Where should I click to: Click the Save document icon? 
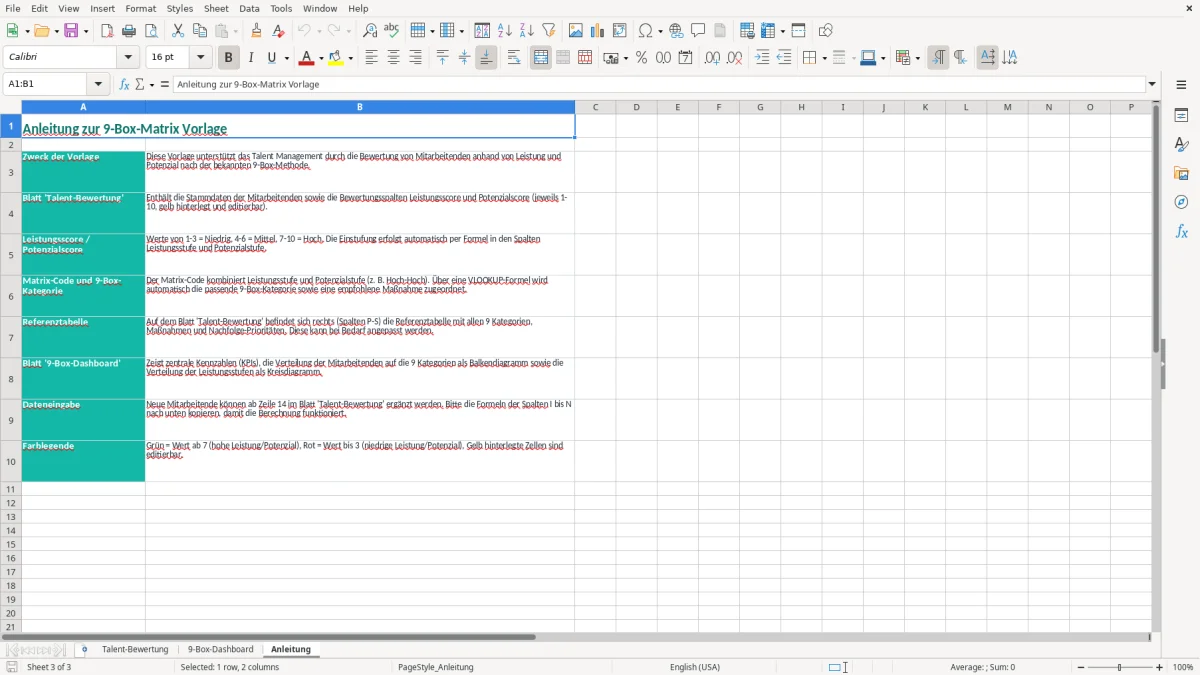[71, 31]
